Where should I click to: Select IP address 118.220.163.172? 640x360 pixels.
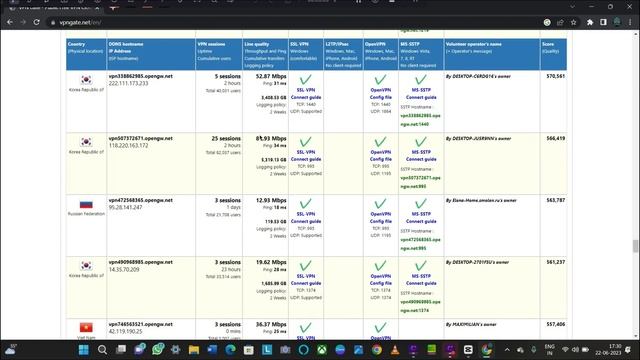pyautogui.click(x=129, y=145)
